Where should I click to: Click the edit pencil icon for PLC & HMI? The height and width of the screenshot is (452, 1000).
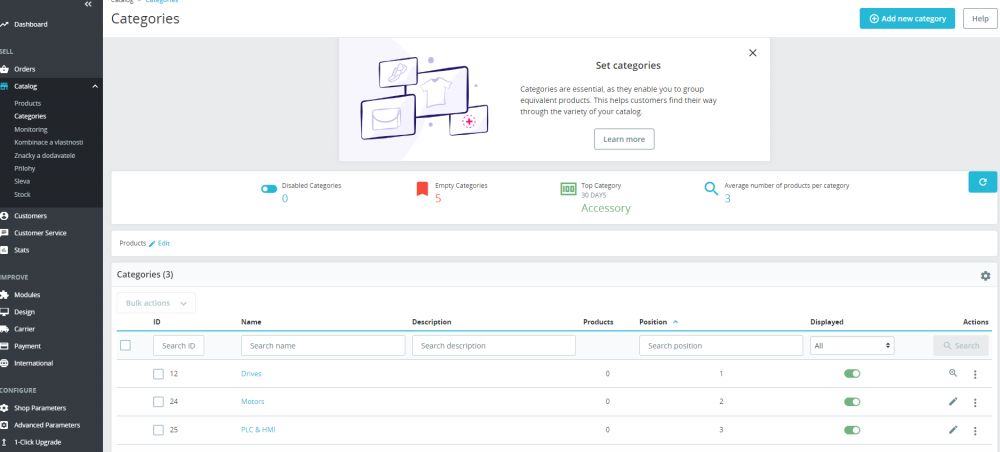pos(953,429)
